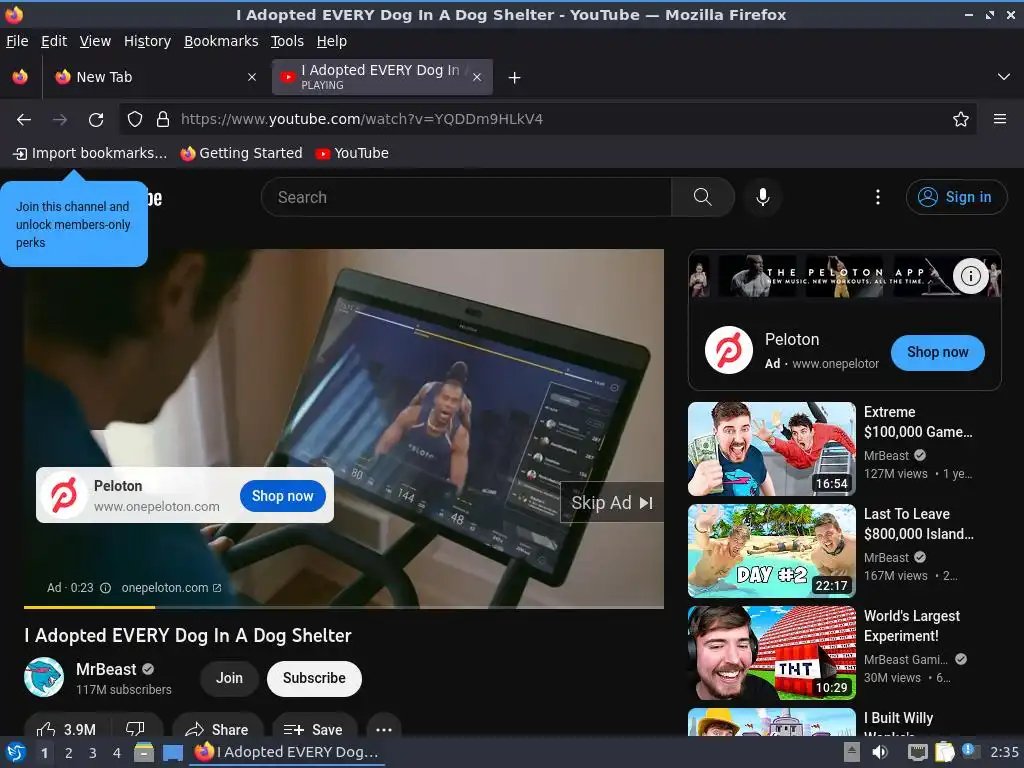
Task: Click Shop now in video ad overlay
Action: 283,496
